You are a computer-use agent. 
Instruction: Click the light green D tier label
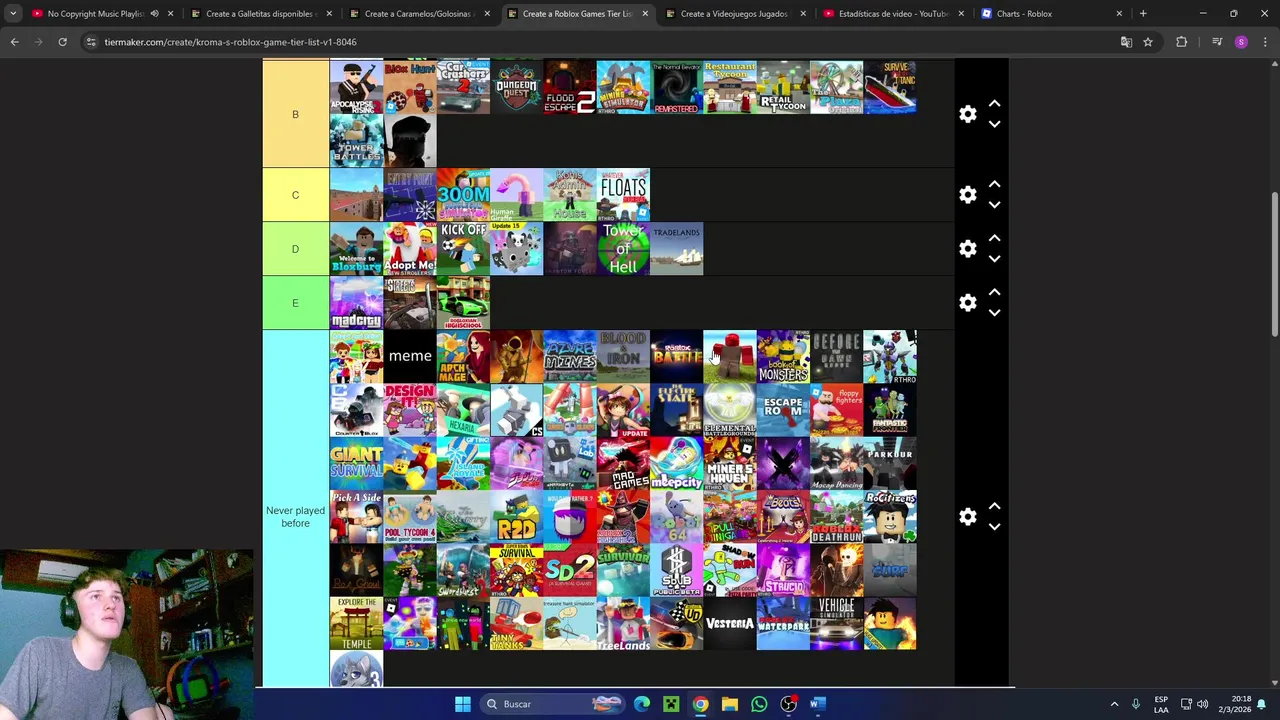(x=295, y=249)
